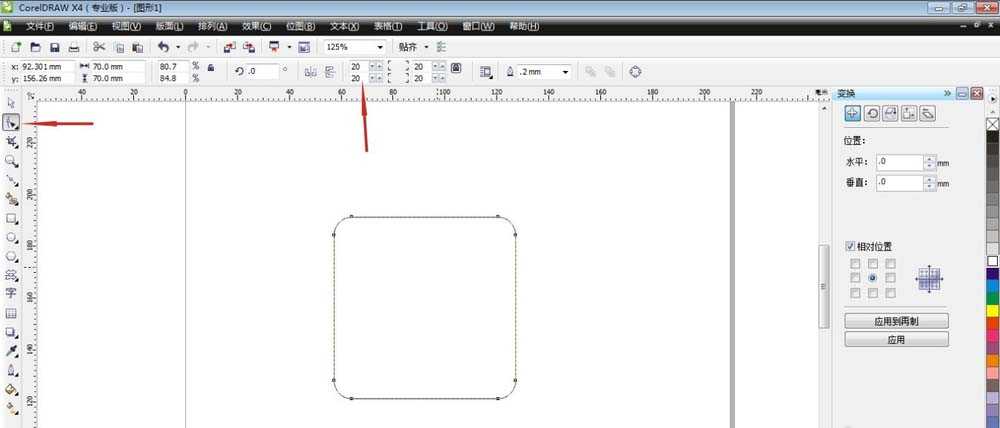1000x428 pixels.
Task: Select the Zoom tool in the toolbox
Action: pyautogui.click(x=12, y=160)
